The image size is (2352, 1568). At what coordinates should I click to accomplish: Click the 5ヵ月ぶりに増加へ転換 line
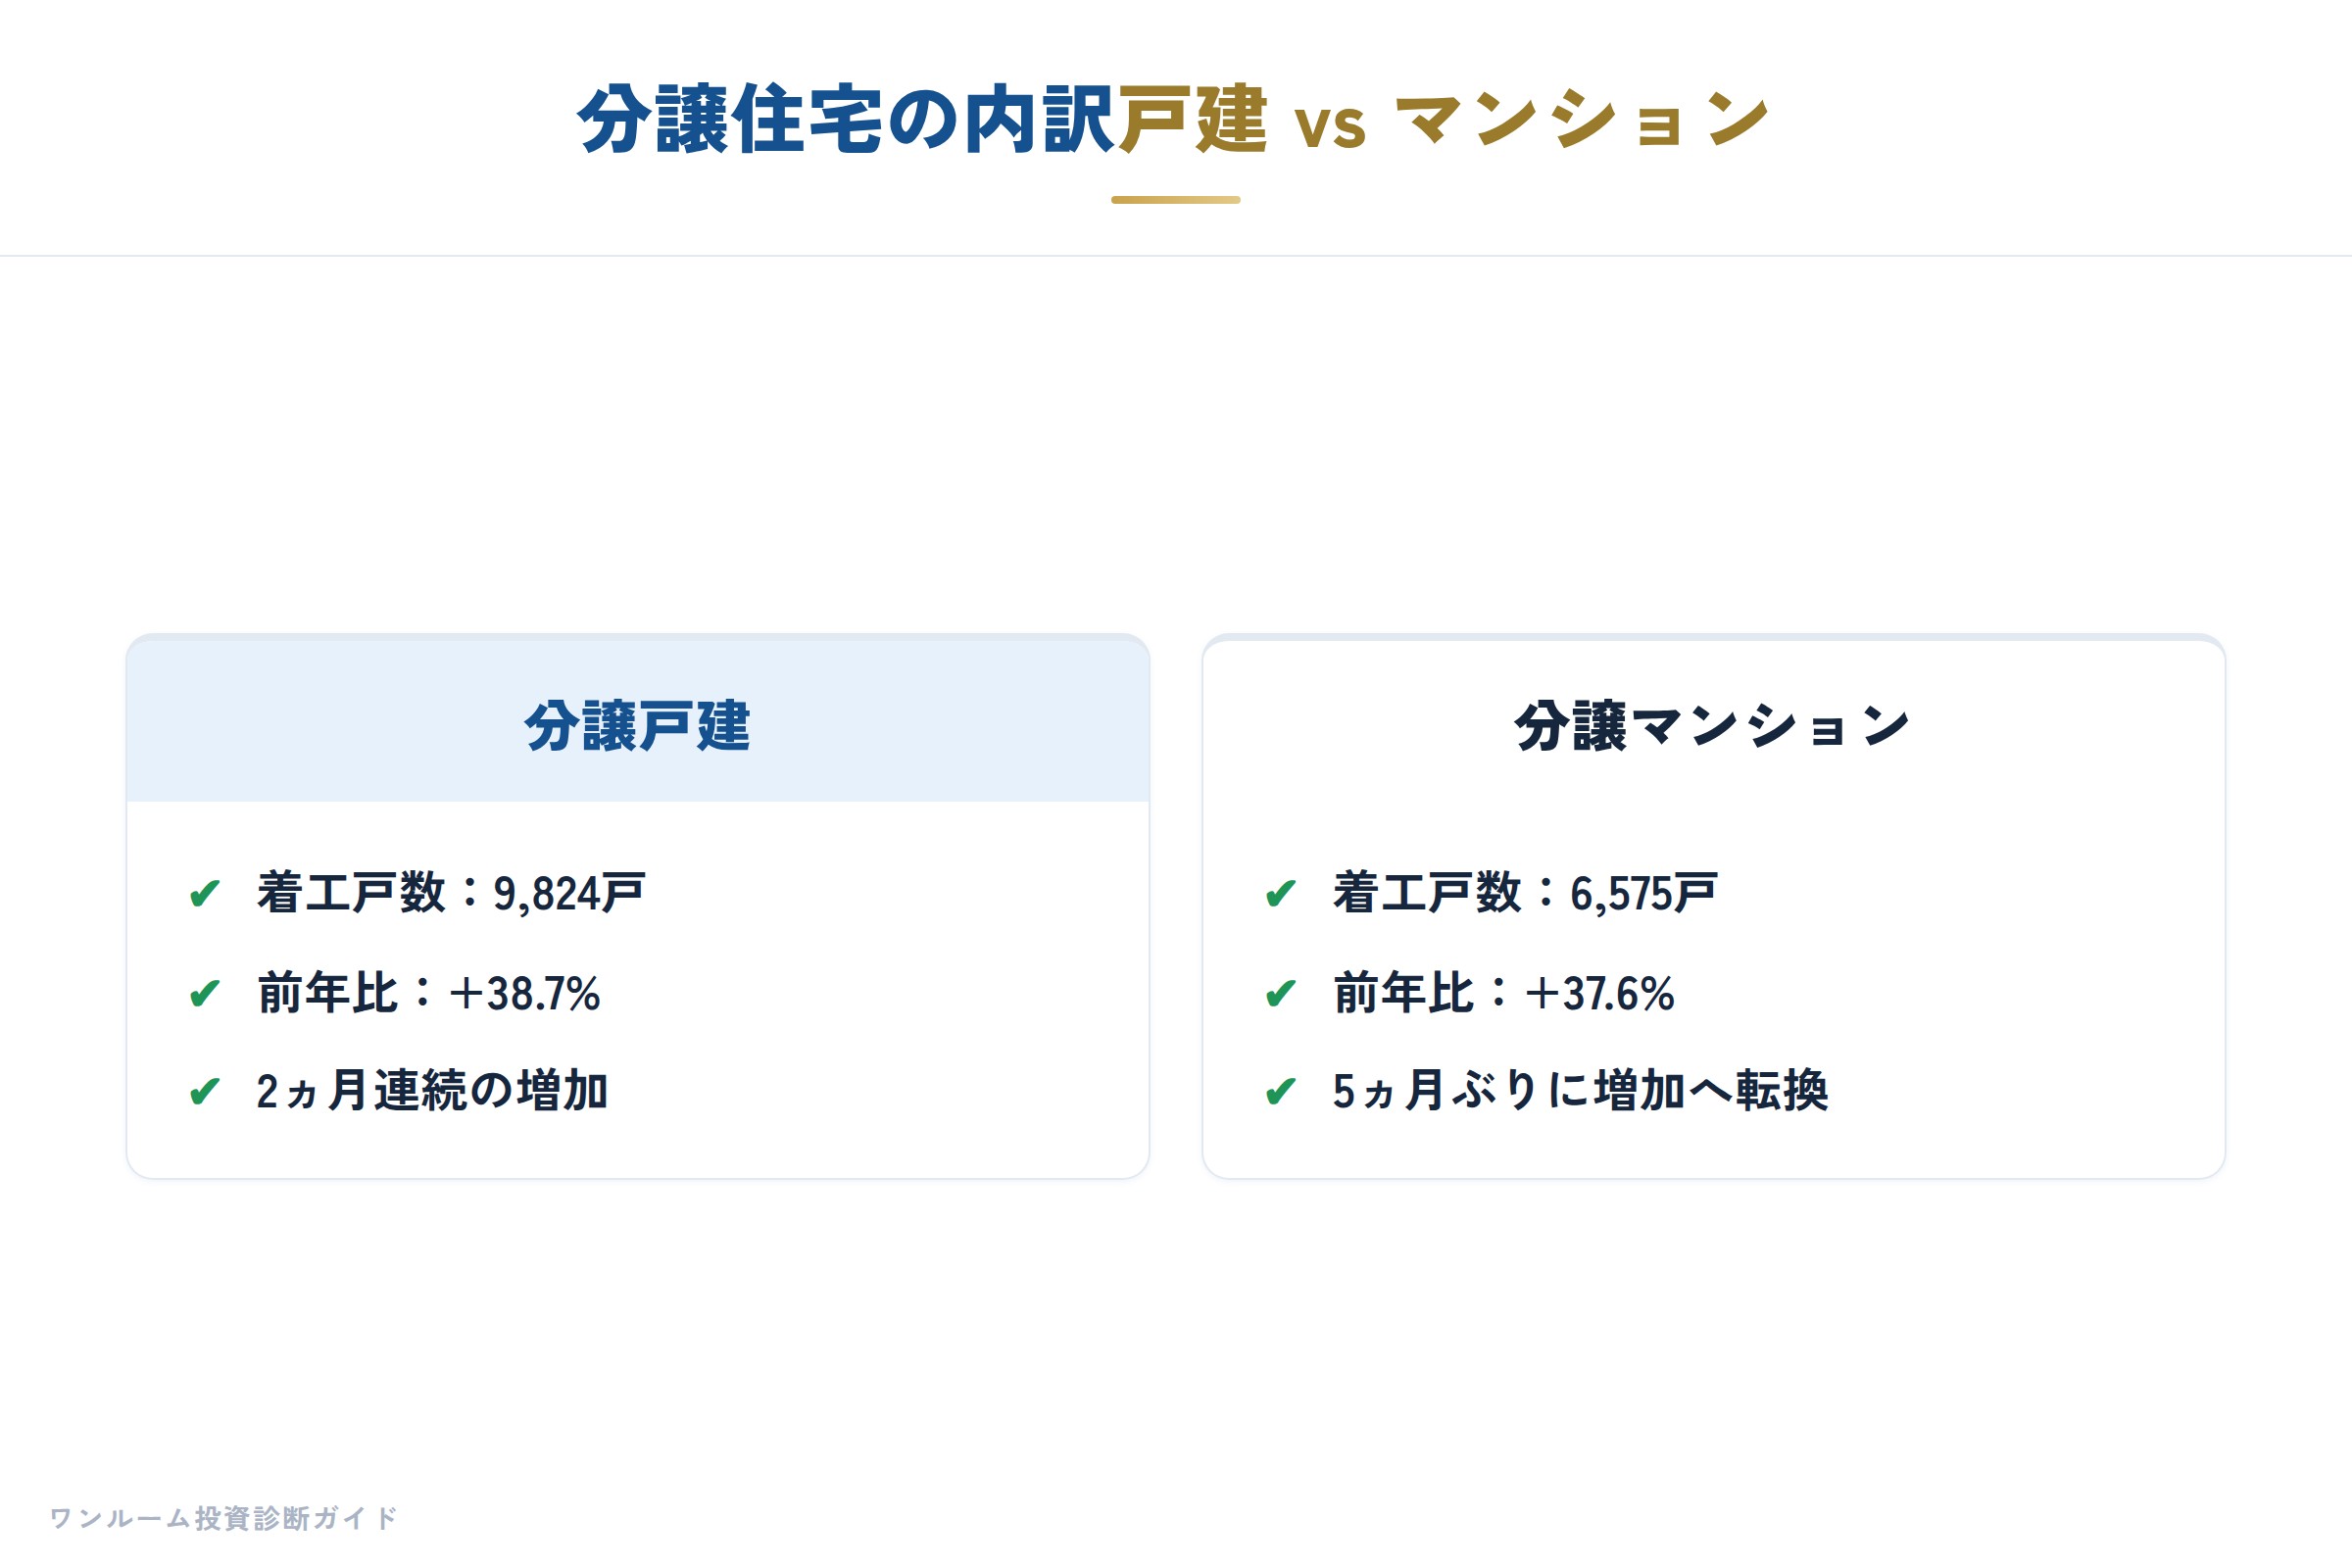1580,1091
